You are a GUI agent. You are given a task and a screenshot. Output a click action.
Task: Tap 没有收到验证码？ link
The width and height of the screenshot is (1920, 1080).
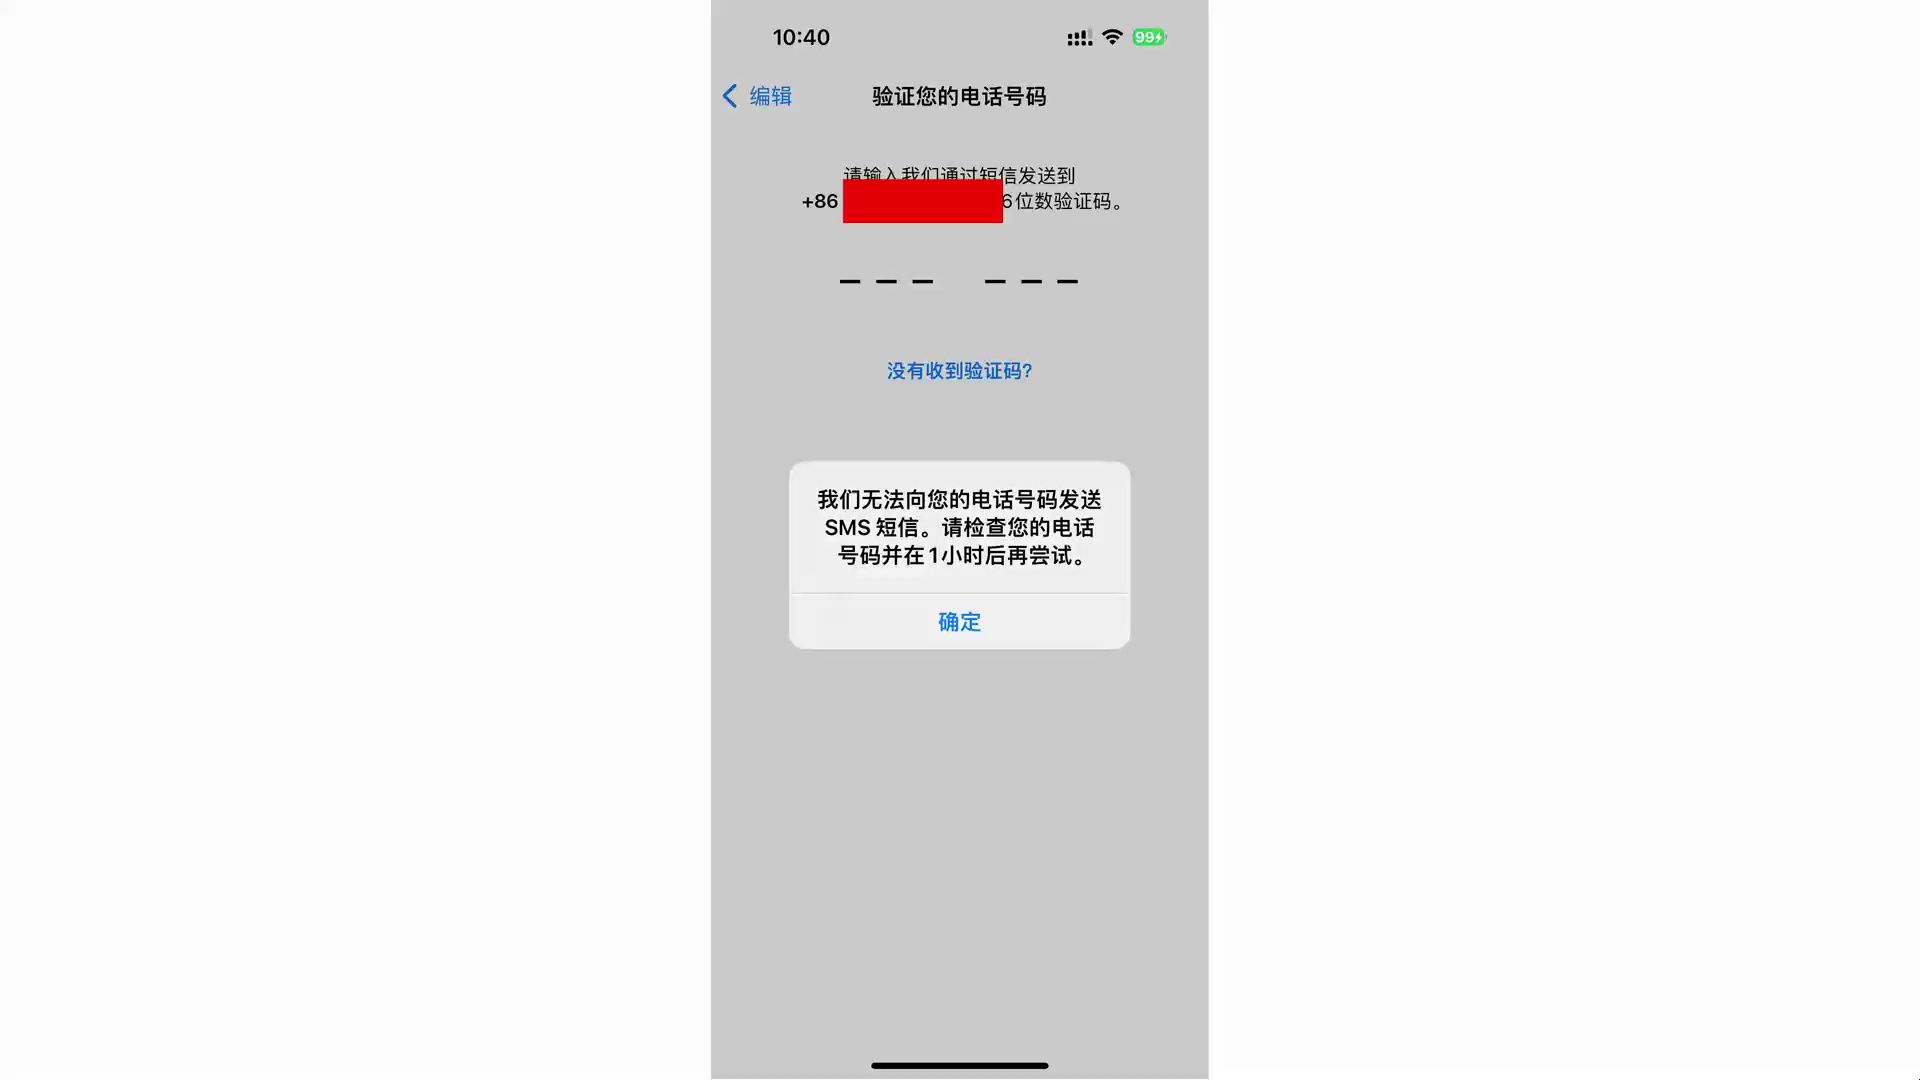pyautogui.click(x=959, y=371)
